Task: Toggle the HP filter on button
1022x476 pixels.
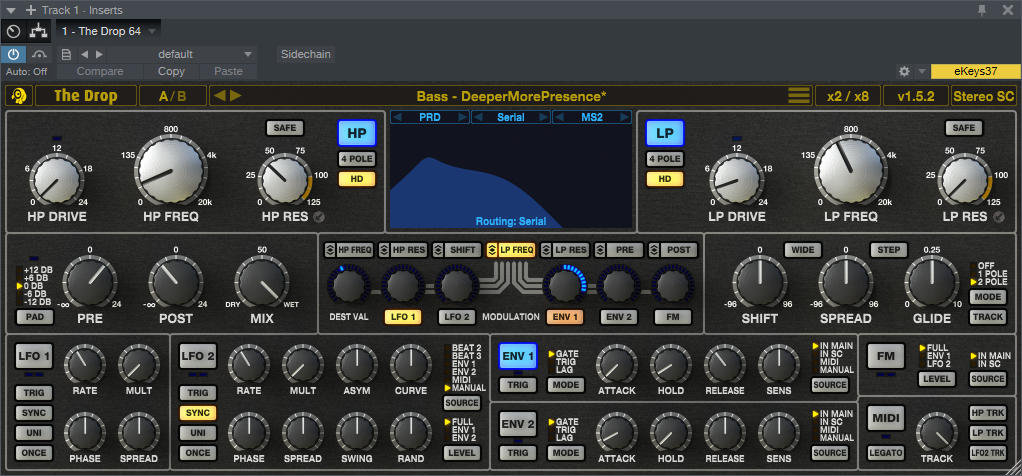Action: coord(357,133)
